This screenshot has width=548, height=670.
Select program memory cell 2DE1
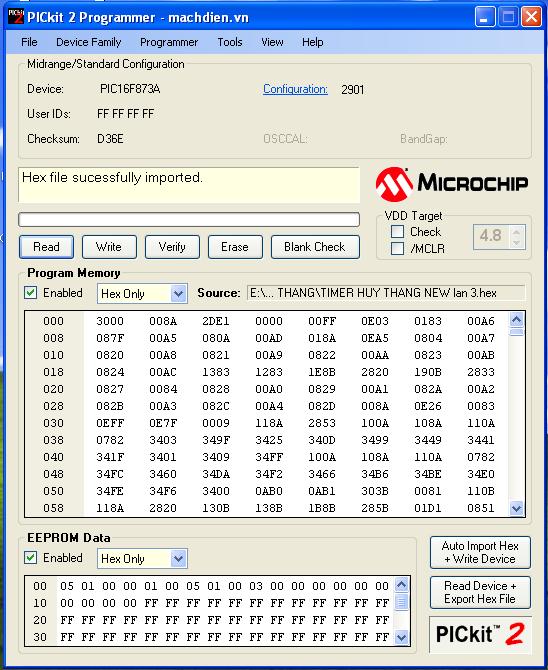pos(216,321)
